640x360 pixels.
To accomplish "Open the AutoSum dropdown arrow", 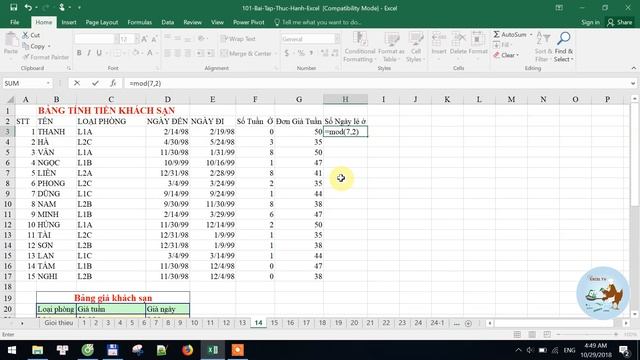I will (531, 35).
